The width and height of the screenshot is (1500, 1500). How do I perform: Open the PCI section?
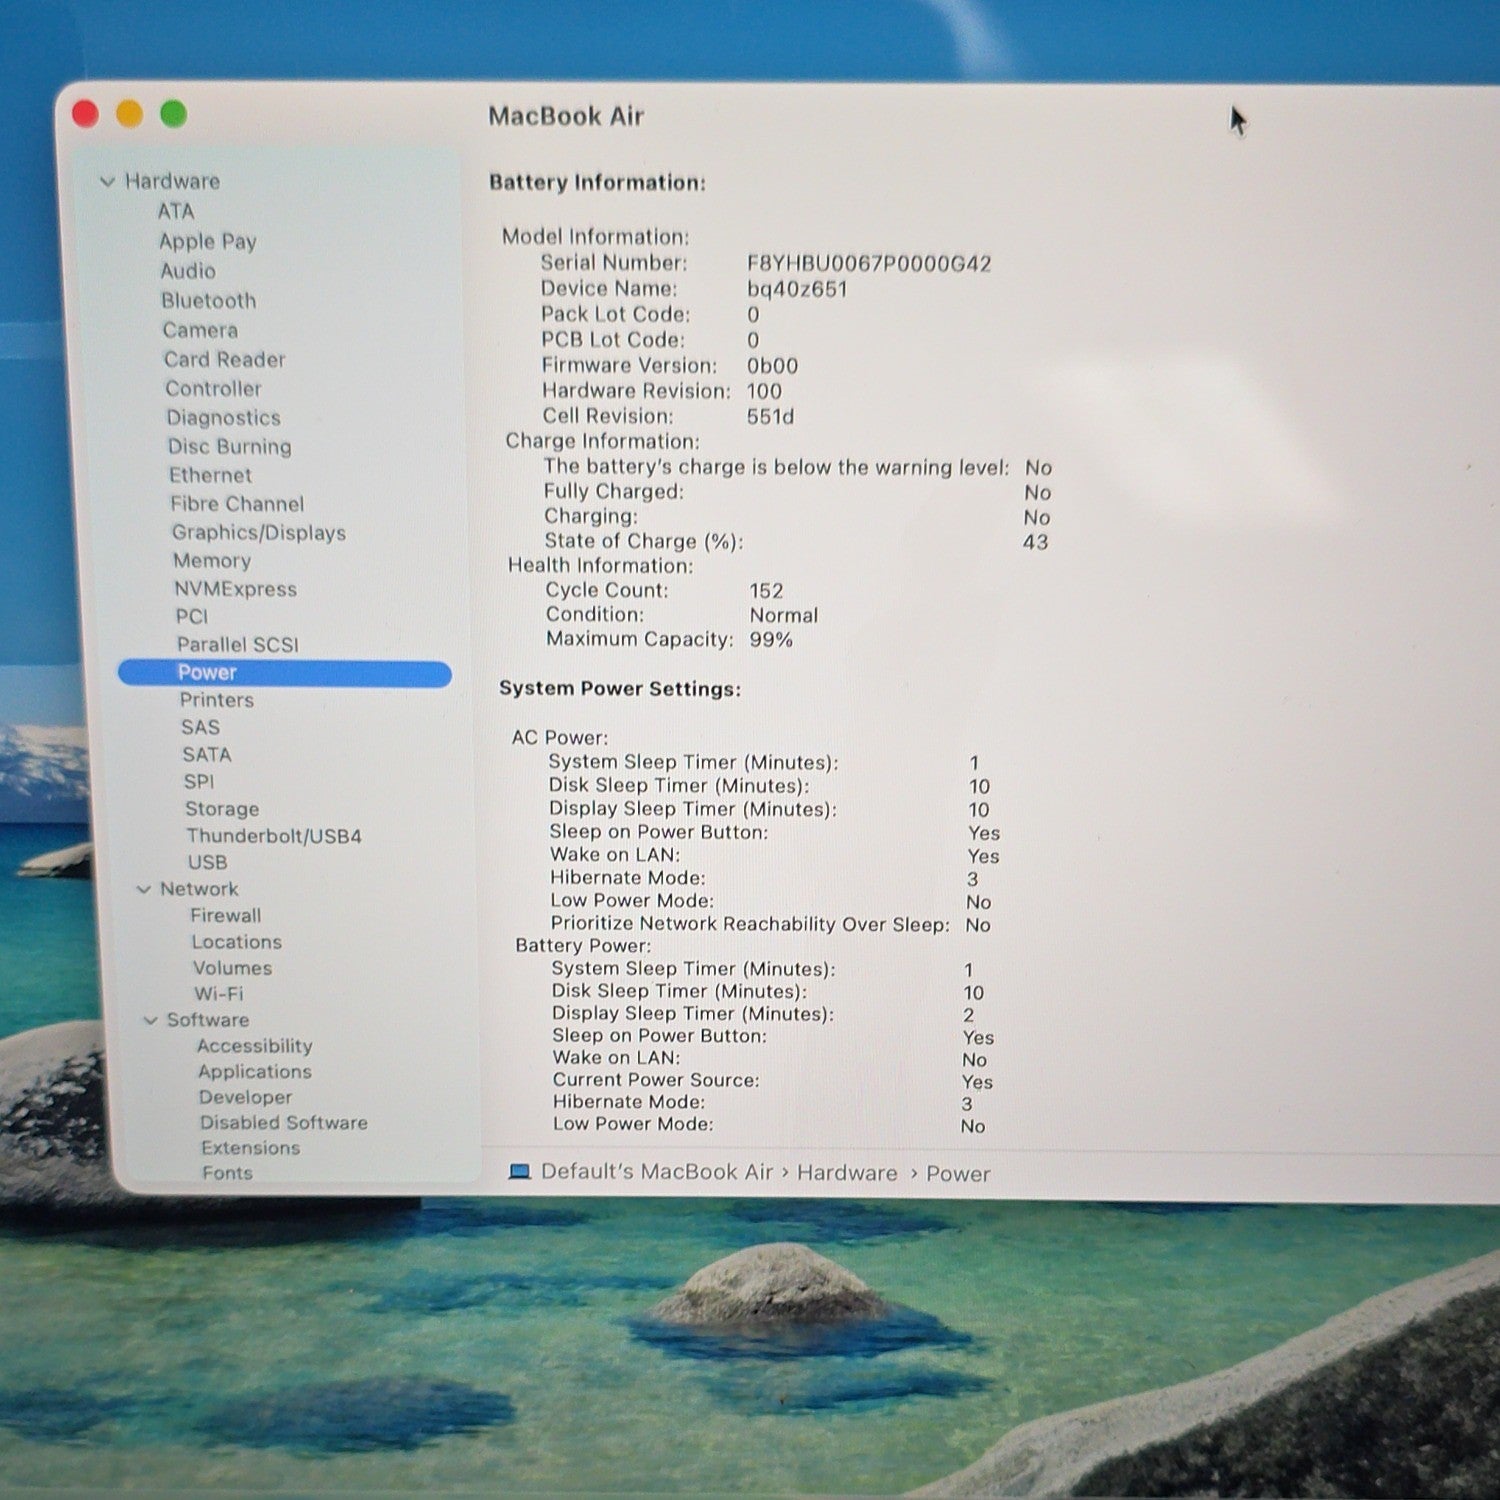(192, 616)
